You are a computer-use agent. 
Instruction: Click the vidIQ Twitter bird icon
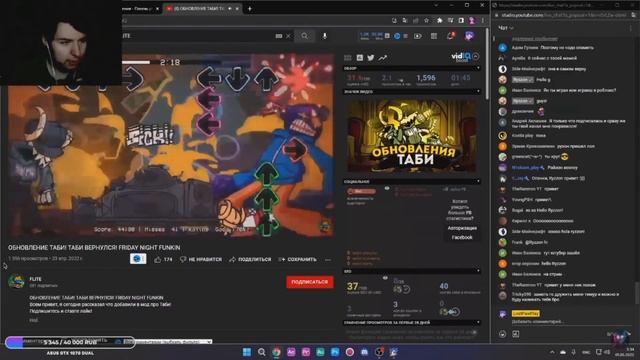coord(371,58)
